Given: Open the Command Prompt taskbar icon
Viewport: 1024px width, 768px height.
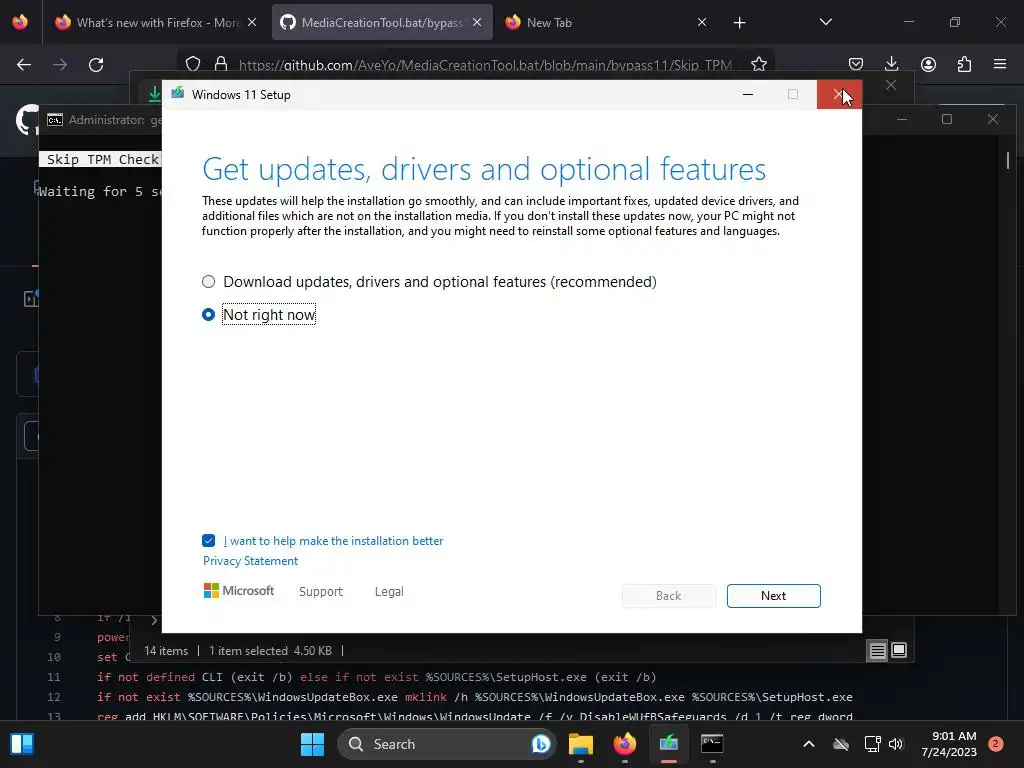Looking at the screenshot, I should [x=712, y=744].
